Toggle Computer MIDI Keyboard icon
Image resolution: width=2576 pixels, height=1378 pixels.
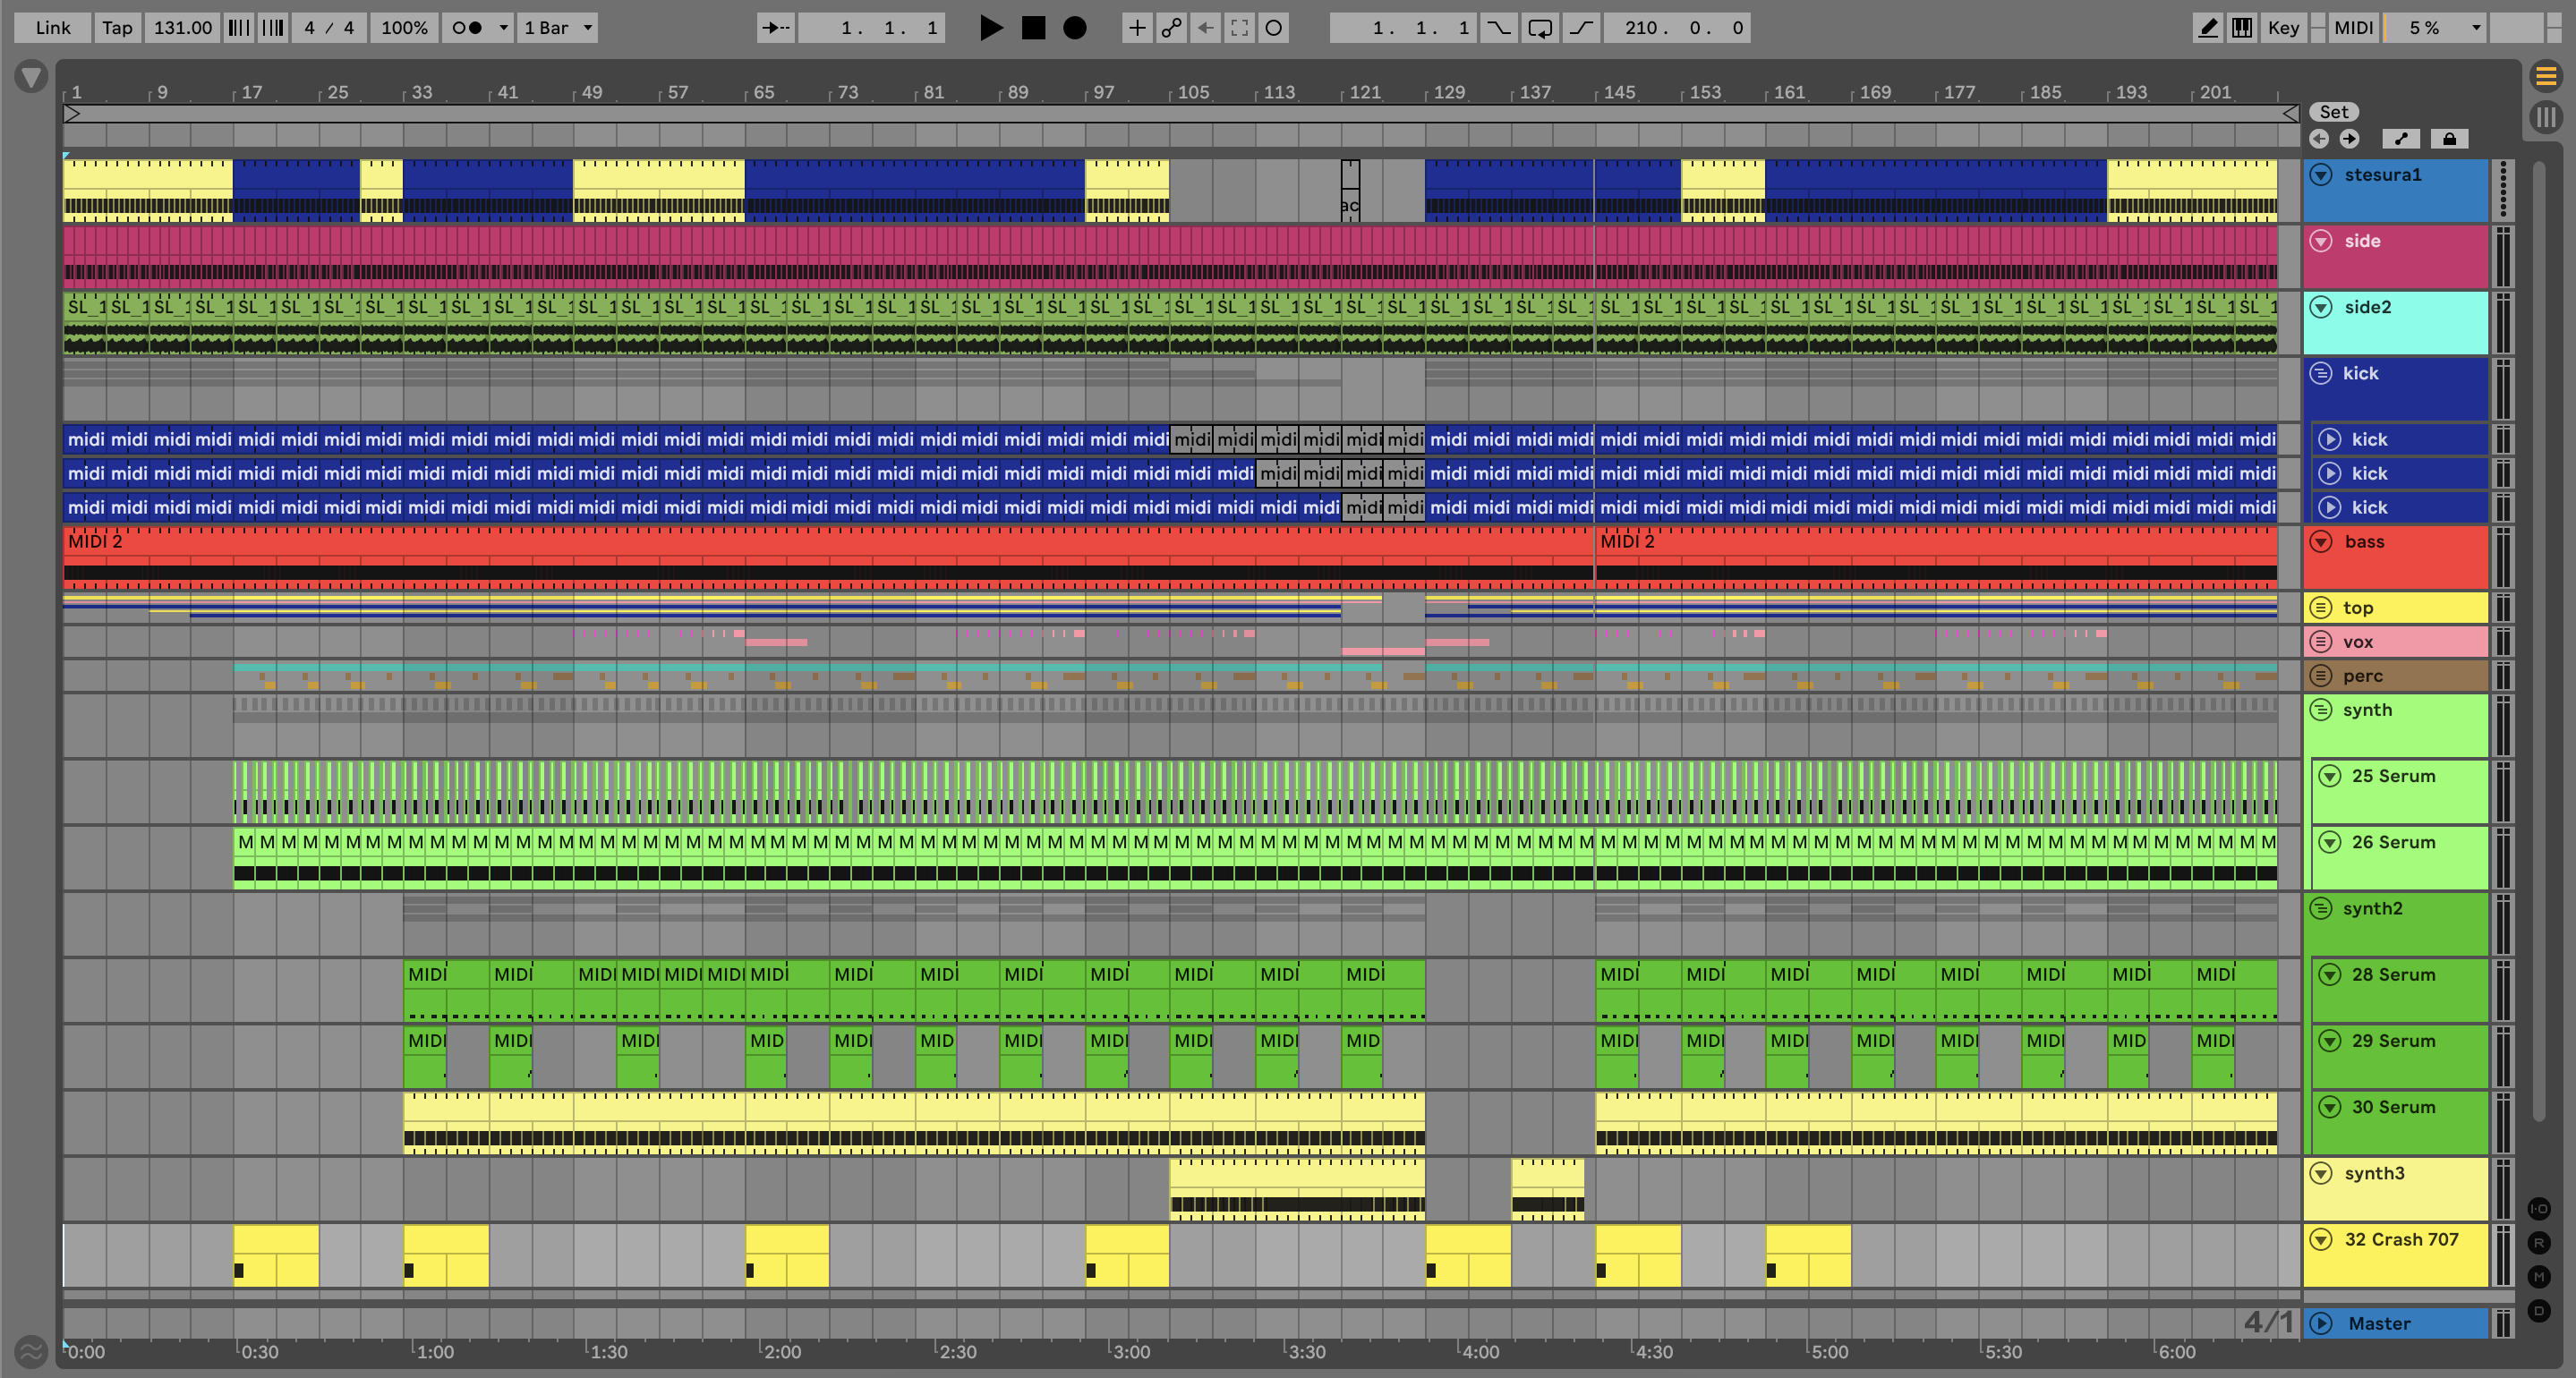(2242, 28)
